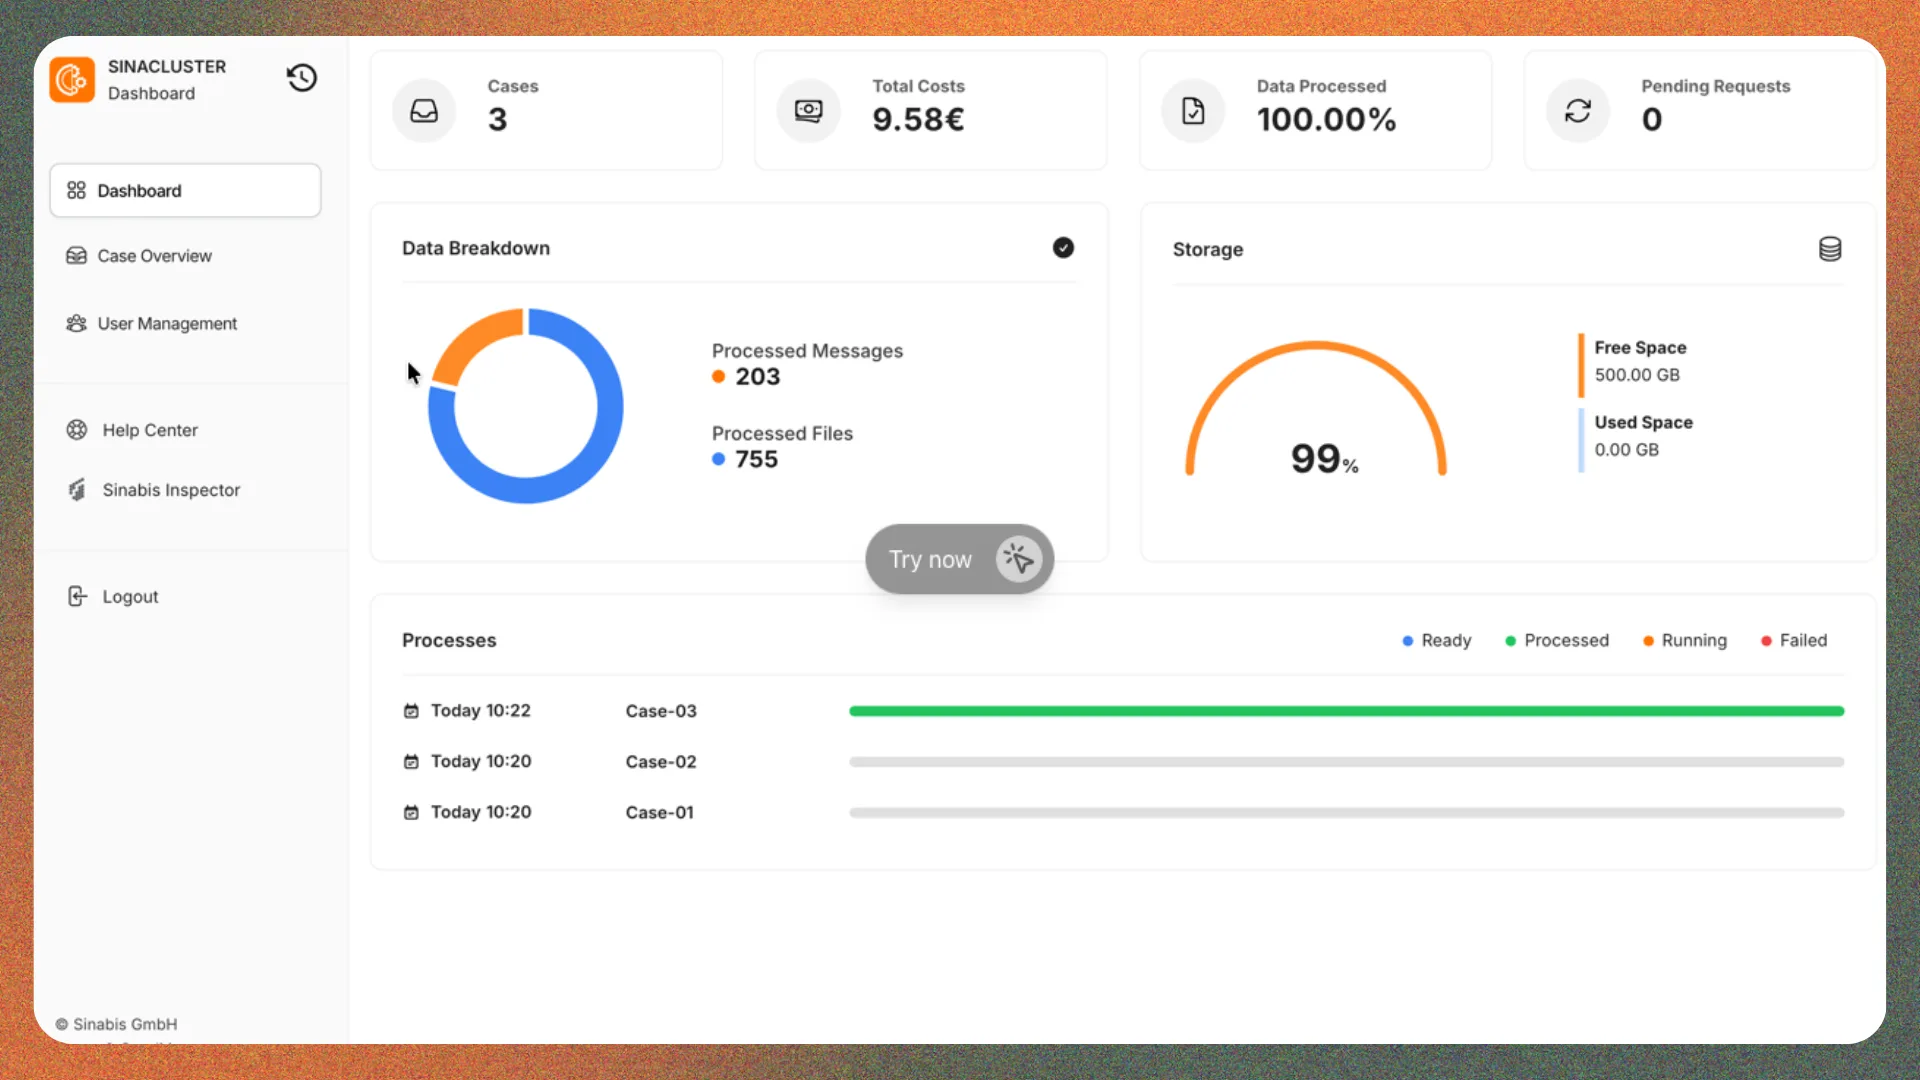Viewport: 1920px width, 1080px height.
Task: Open the Dashboard menu item
Action: point(185,190)
